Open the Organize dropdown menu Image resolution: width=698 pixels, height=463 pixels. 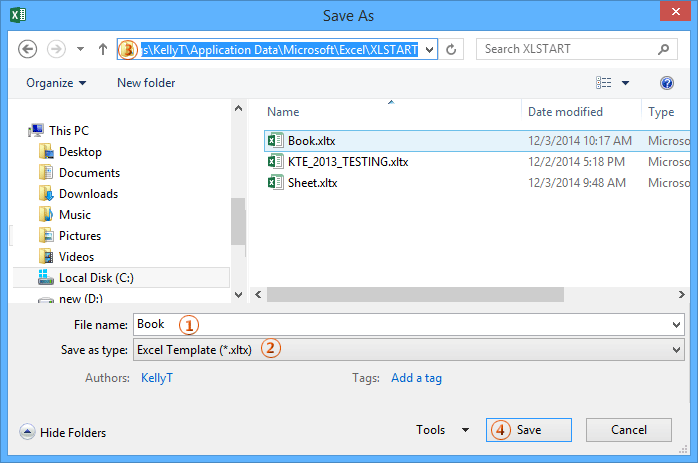tap(56, 83)
